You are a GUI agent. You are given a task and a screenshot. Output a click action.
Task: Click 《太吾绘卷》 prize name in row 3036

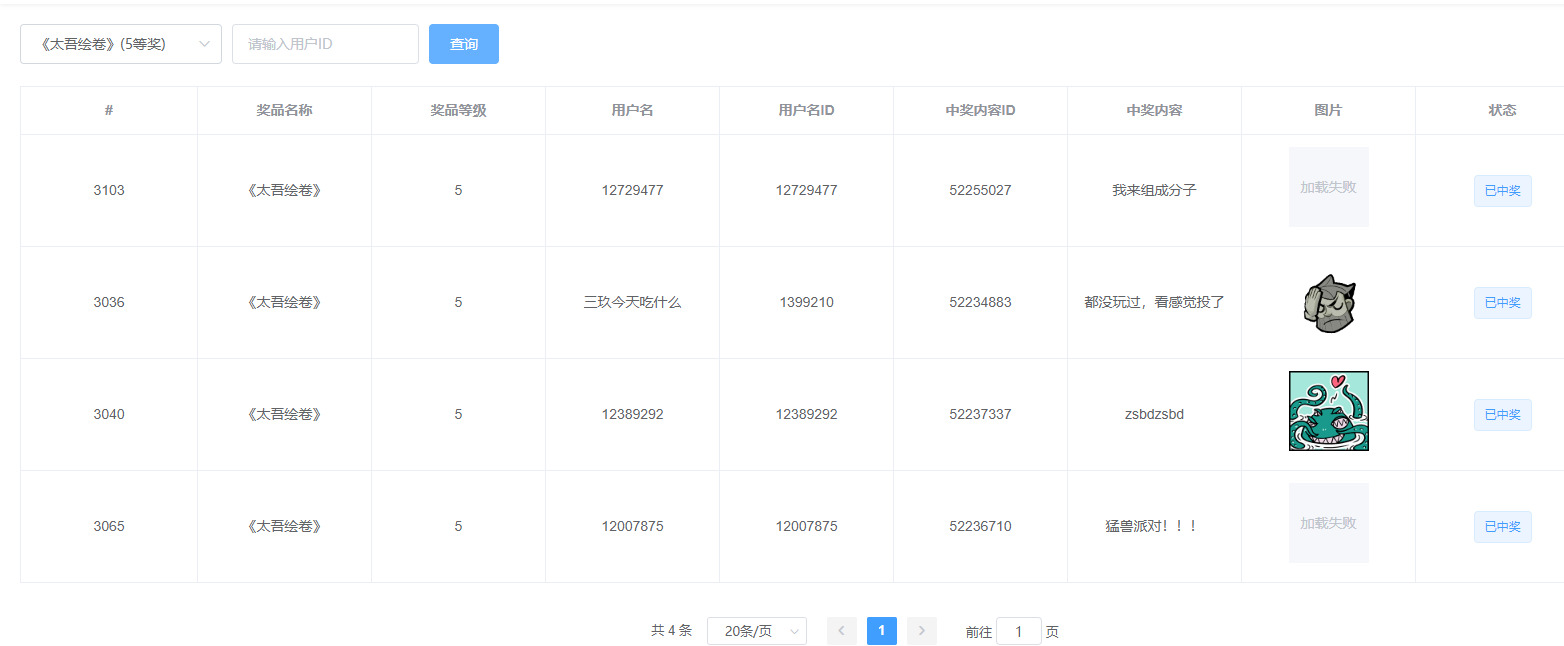(x=284, y=302)
